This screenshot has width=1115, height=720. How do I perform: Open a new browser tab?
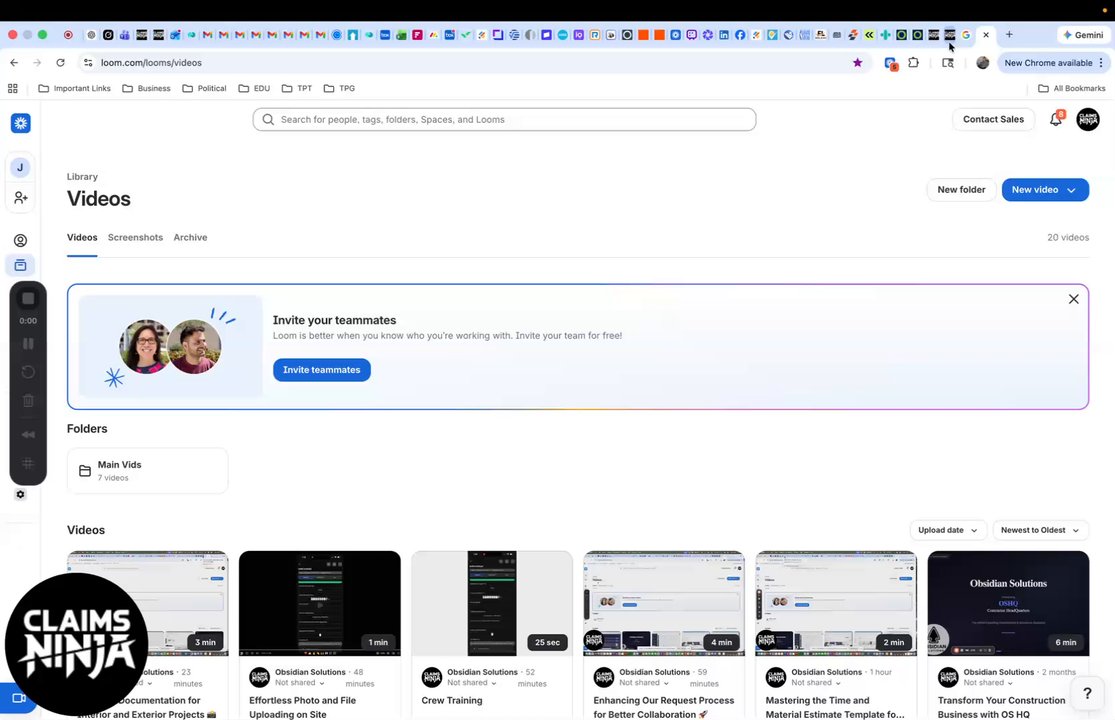point(1009,34)
